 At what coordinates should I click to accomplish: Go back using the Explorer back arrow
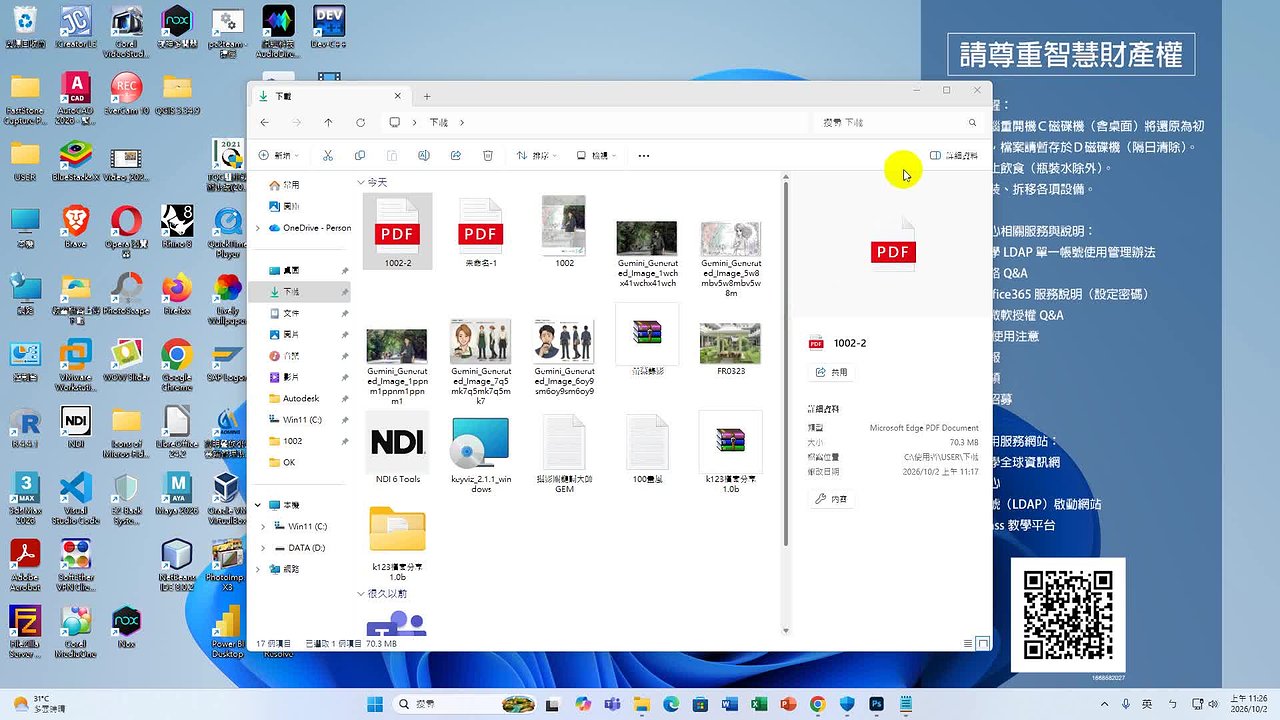click(x=264, y=122)
